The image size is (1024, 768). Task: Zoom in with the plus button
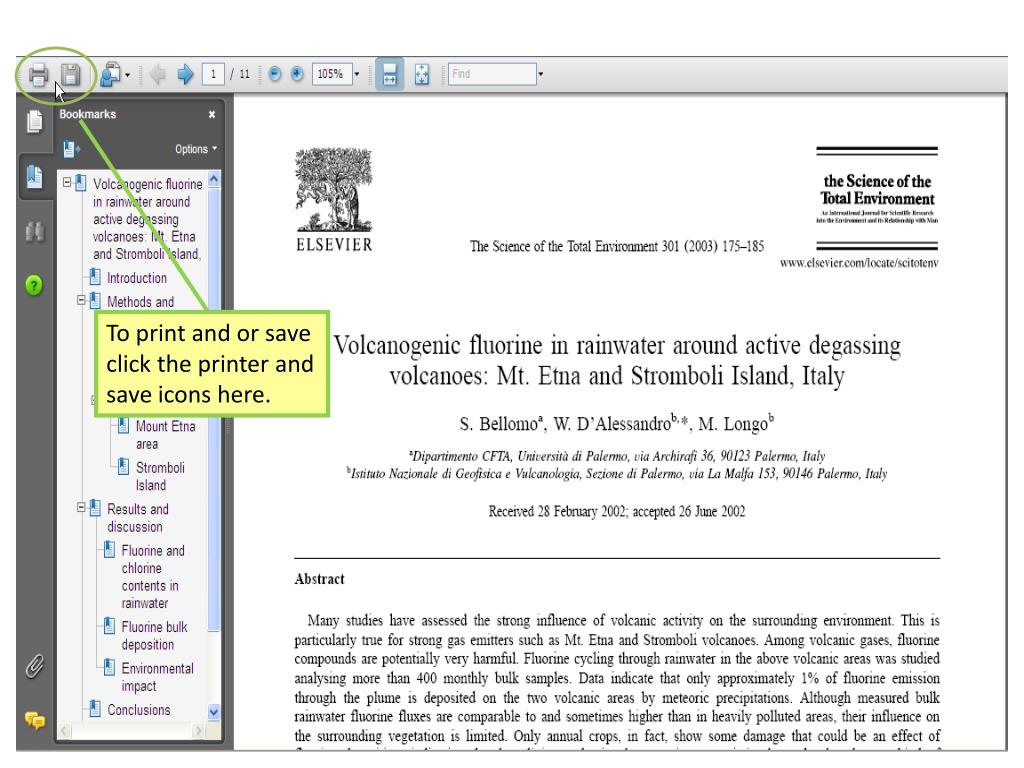pos(297,74)
